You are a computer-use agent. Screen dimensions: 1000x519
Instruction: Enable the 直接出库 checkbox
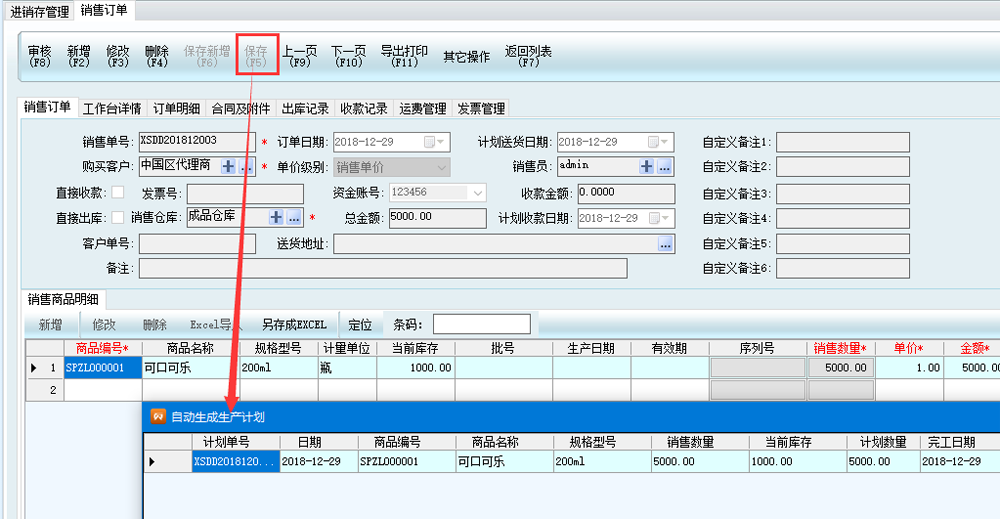pyautogui.click(x=118, y=217)
